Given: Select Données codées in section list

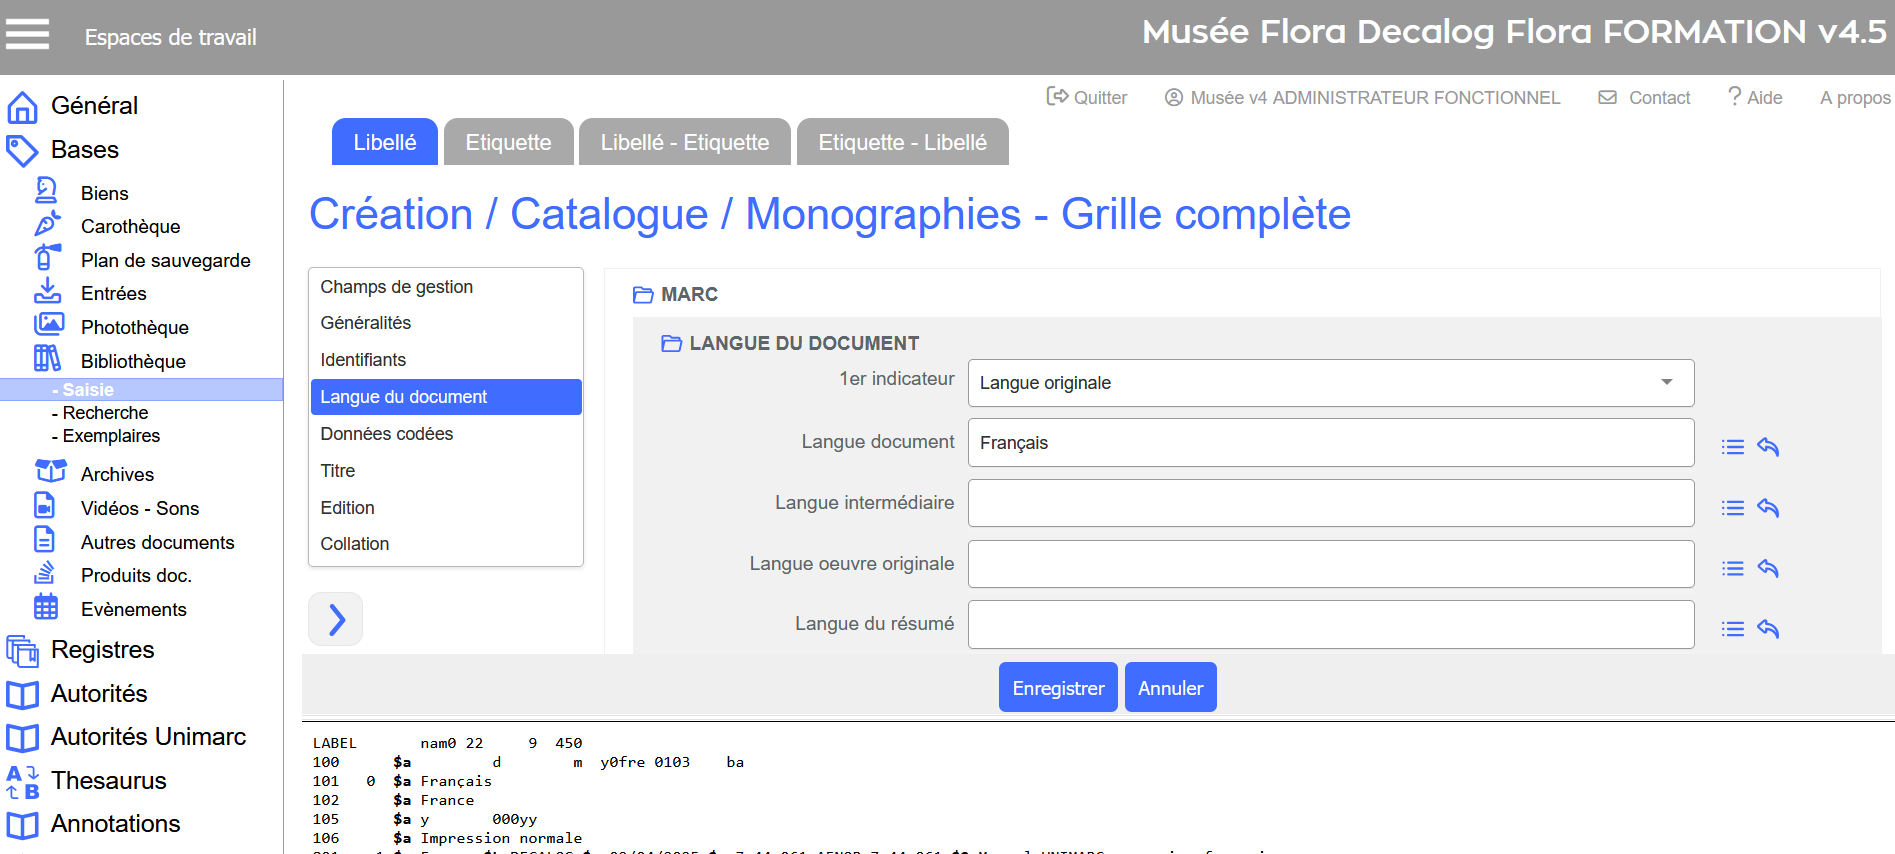Looking at the screenshot, I should (386, 434).
